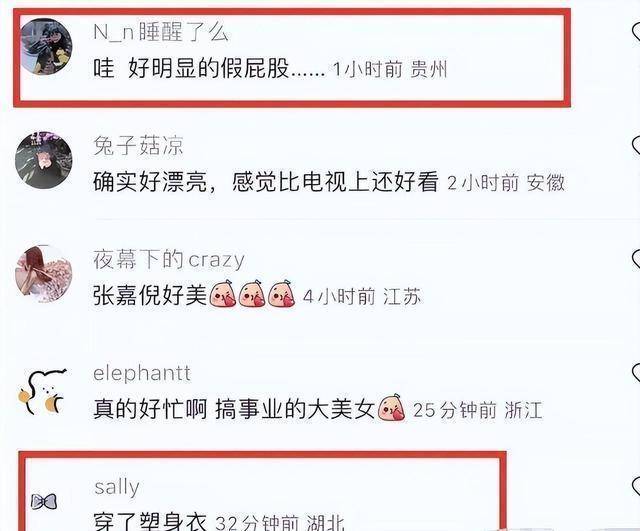
Task: Like the comment by N_n睡醒了么
Action: coord(636,32)
